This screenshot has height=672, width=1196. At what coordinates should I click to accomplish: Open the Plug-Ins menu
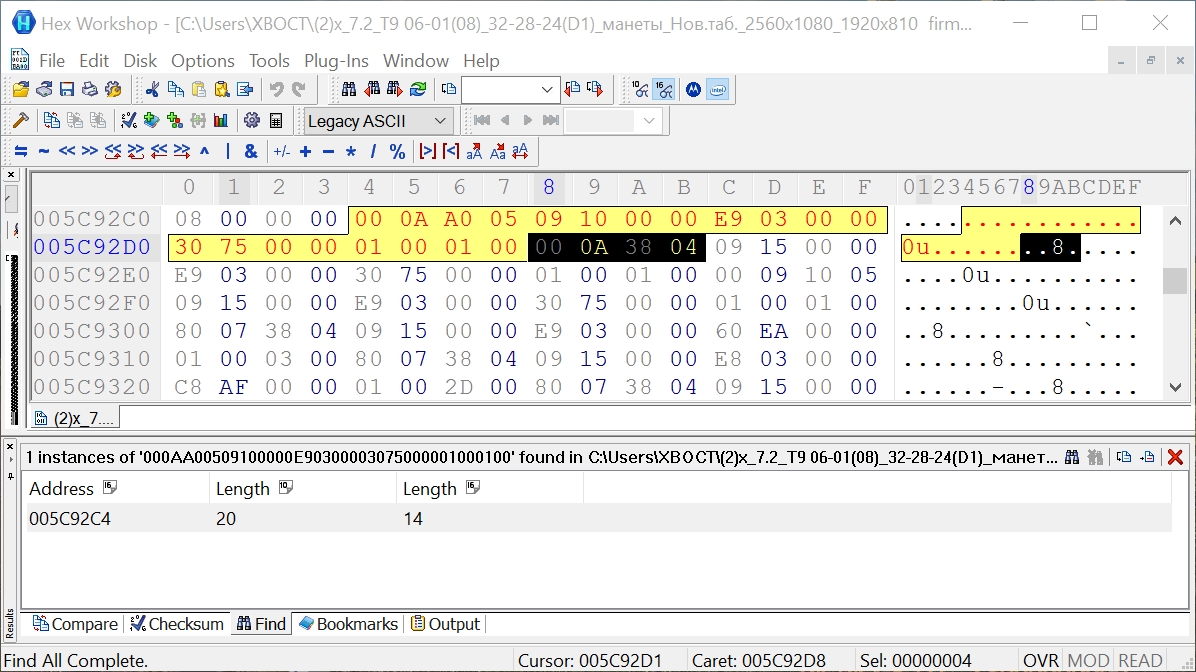(x=337, y=61)
